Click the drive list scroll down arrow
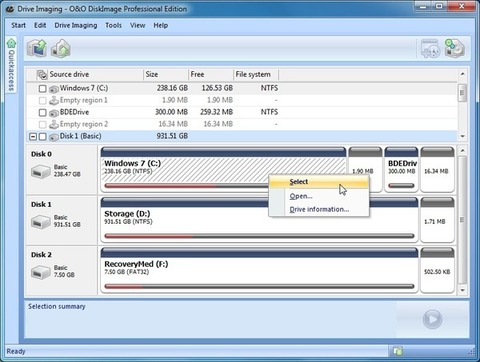This screenshot has width=480, height=362. tap(462, 136)
